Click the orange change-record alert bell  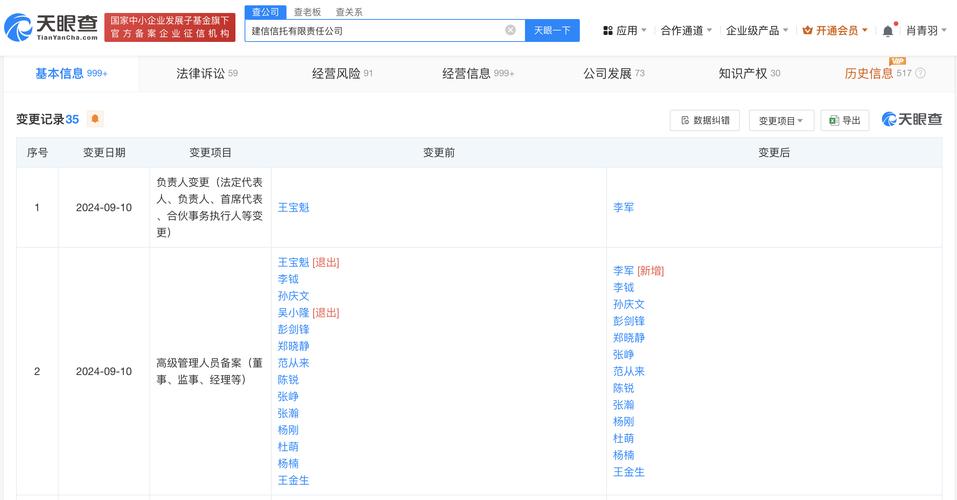point(95,119)
